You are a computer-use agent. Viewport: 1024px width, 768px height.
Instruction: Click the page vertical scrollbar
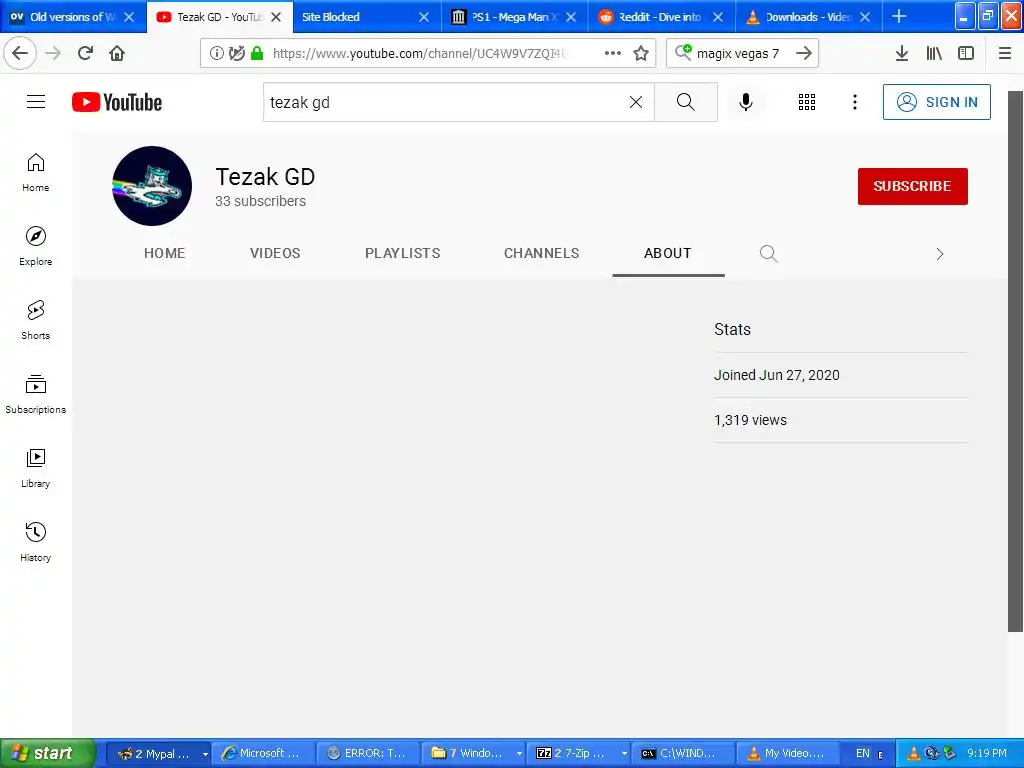tap(1015, 361)
